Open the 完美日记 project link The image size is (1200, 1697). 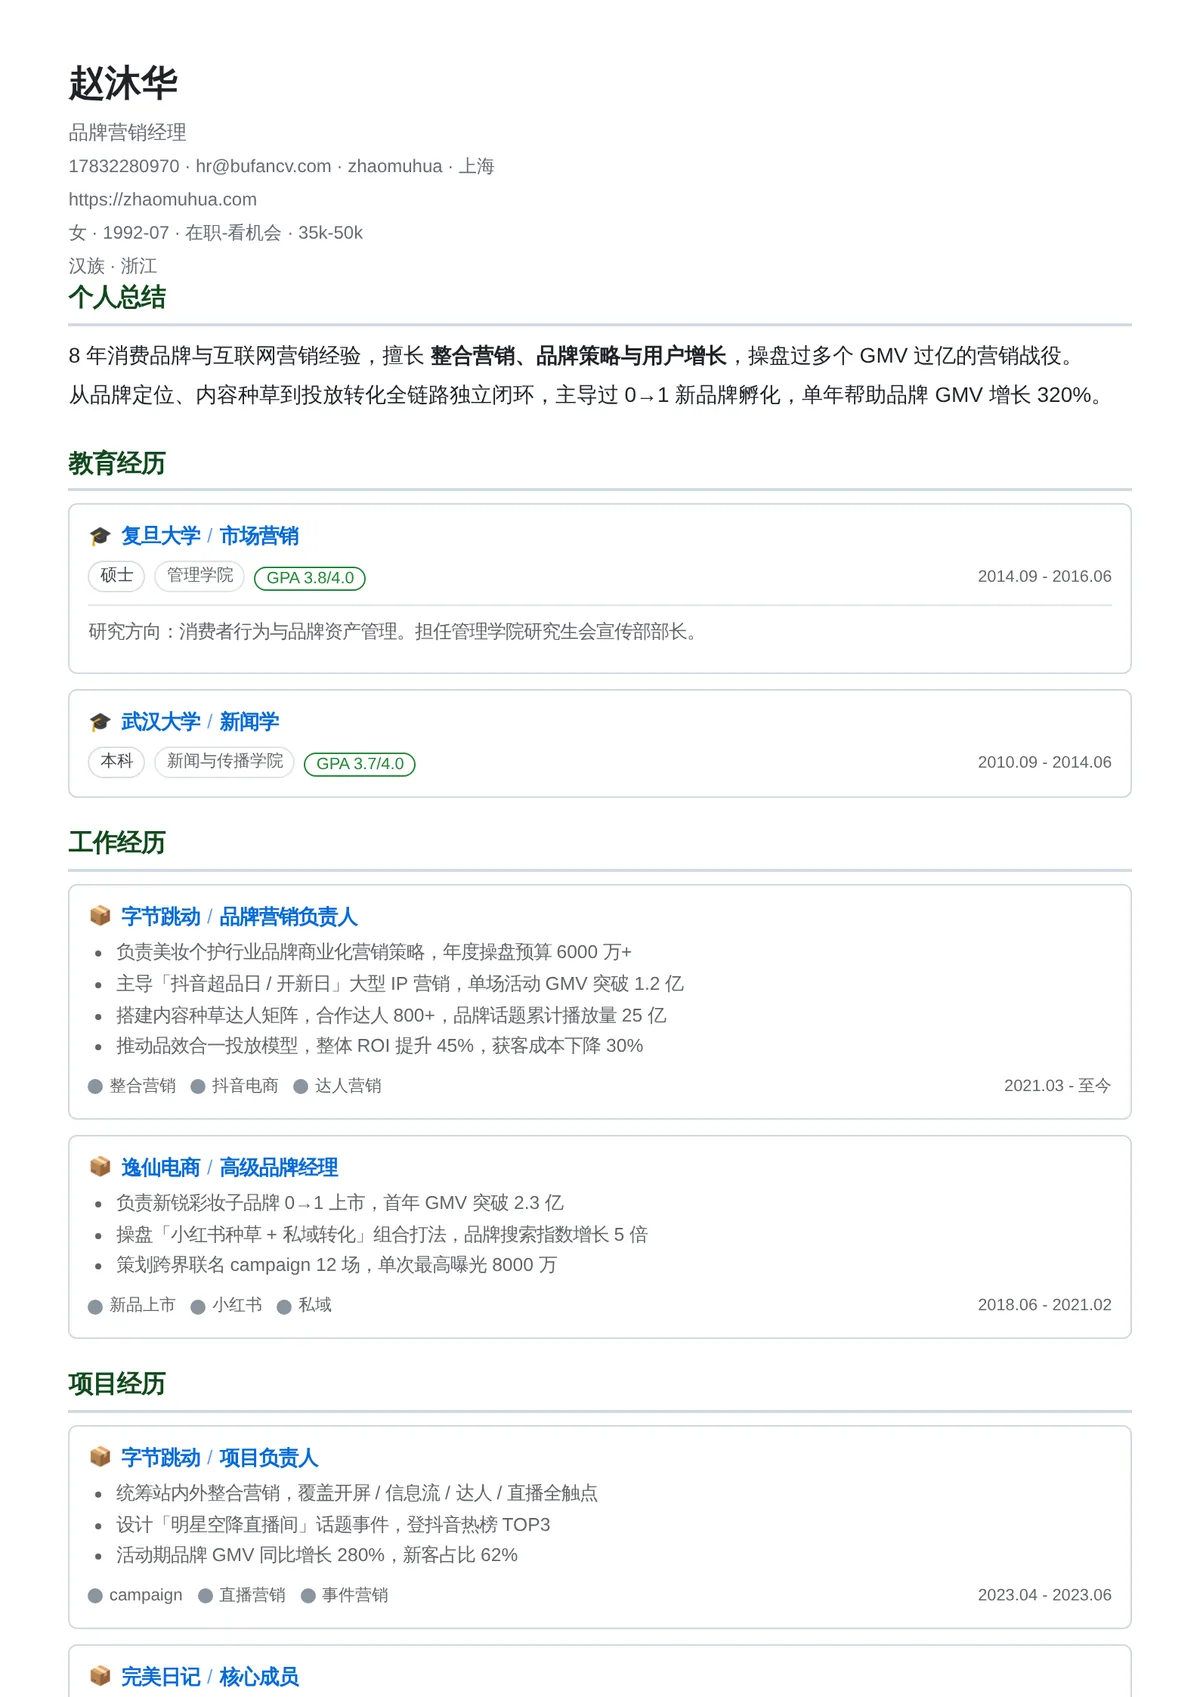coord(161,1677)
